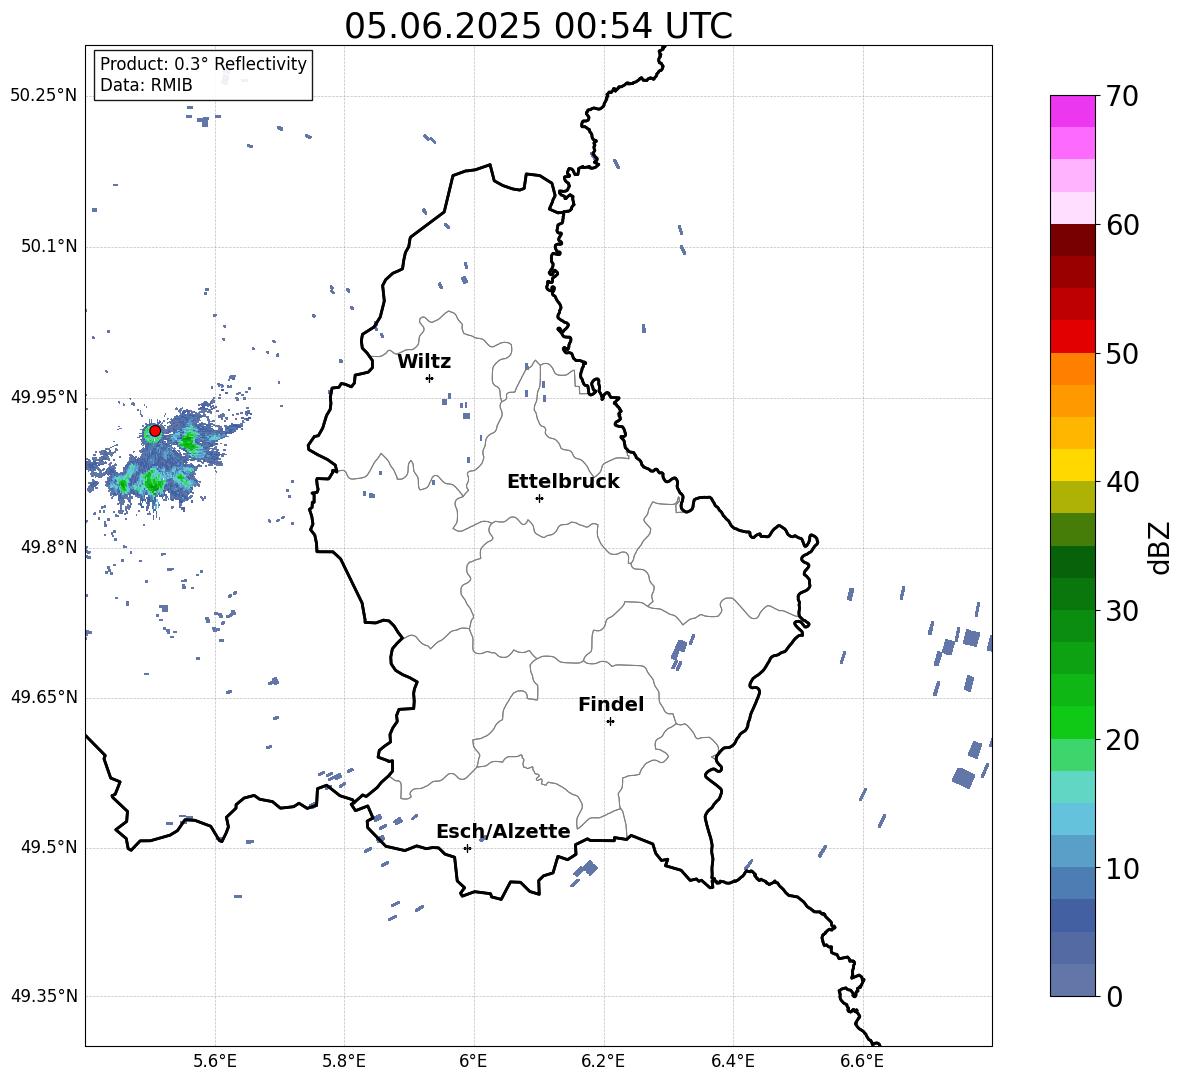
Task: Click the colorbar 50 tick label
Action: pos(1122,354)
